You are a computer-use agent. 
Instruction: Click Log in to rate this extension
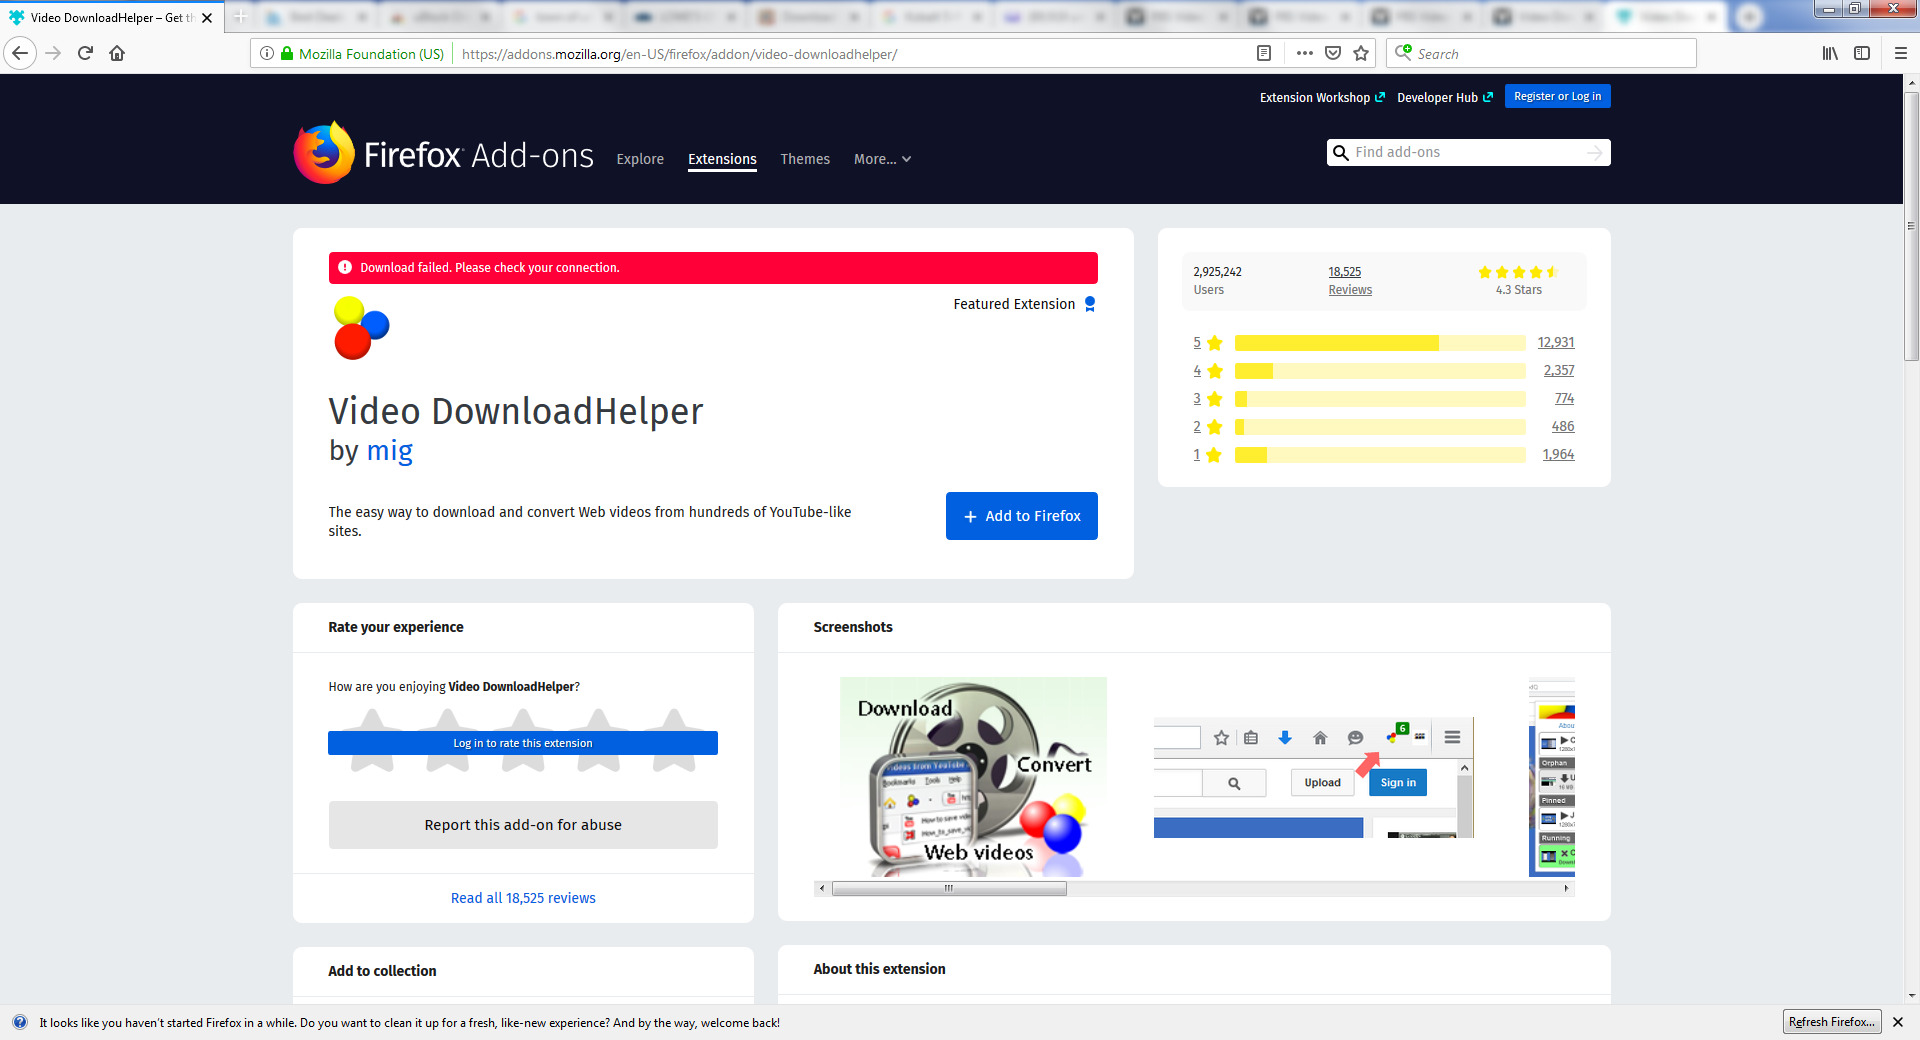coord(523,743)
